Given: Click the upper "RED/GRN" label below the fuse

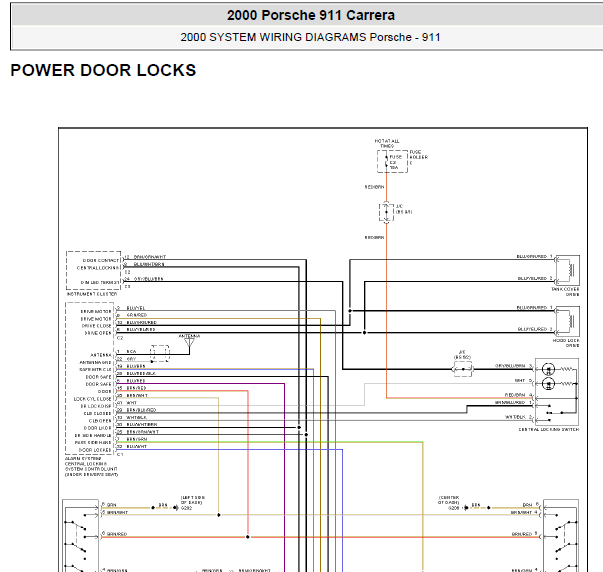Looking at the screenshot, I should (374, 187).
